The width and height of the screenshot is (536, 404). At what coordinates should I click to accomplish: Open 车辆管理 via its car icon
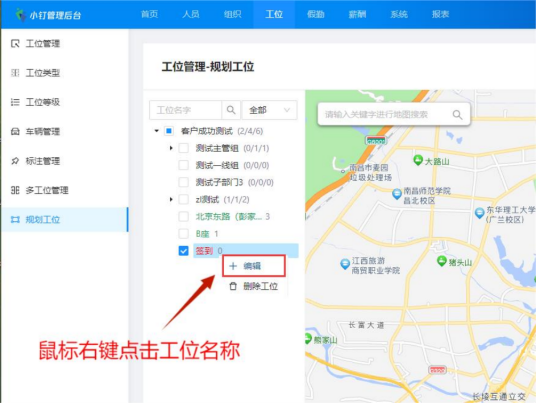tap(15, 132)
